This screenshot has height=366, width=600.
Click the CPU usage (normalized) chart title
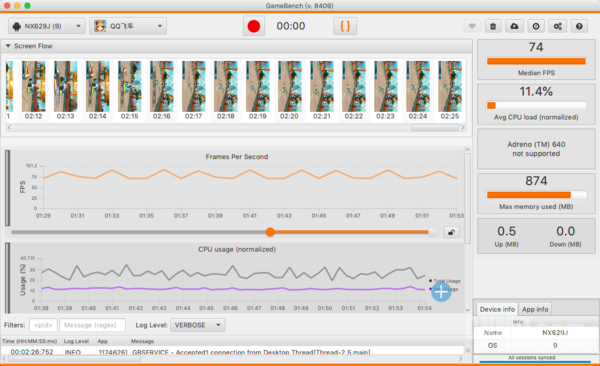(237, 249)
